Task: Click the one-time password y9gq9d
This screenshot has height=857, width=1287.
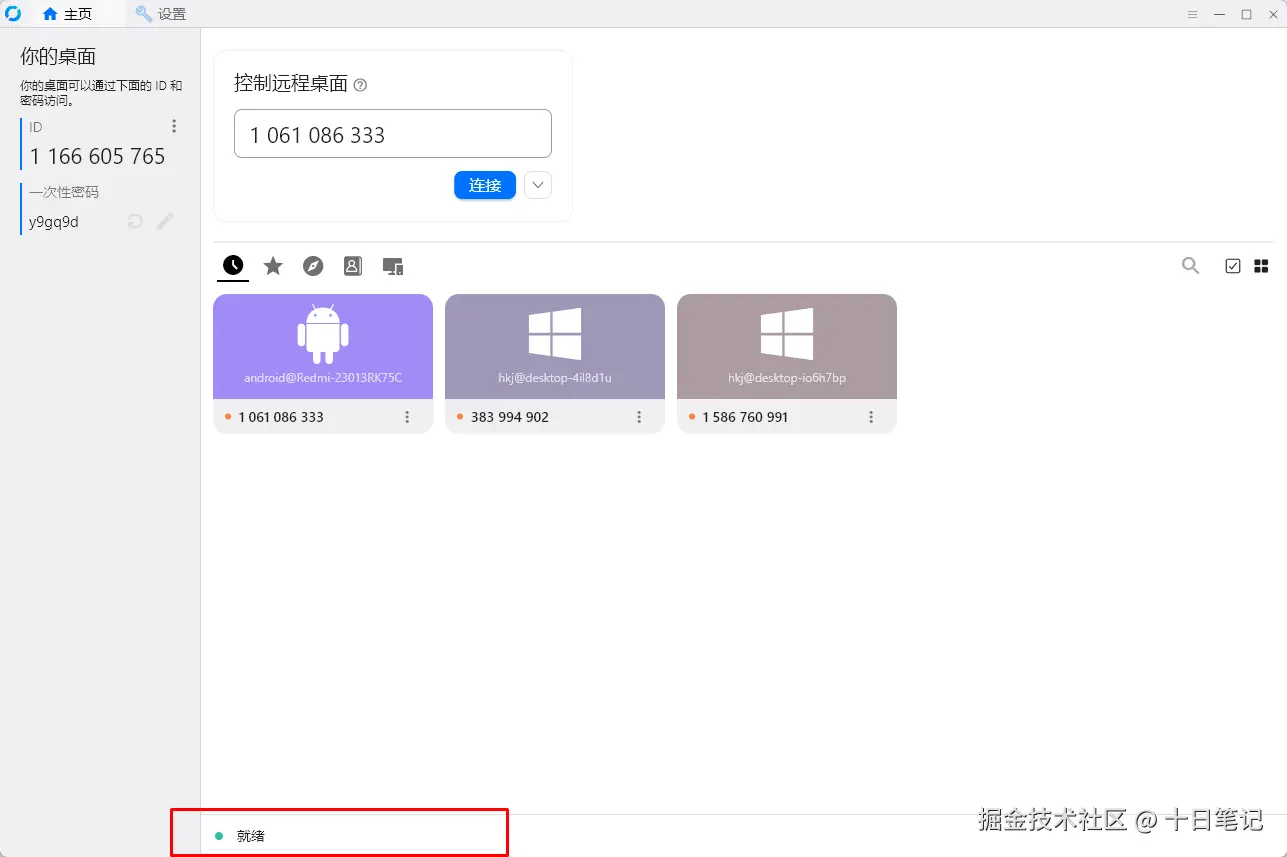Action: pyautogui.click(x=54, y=222)
